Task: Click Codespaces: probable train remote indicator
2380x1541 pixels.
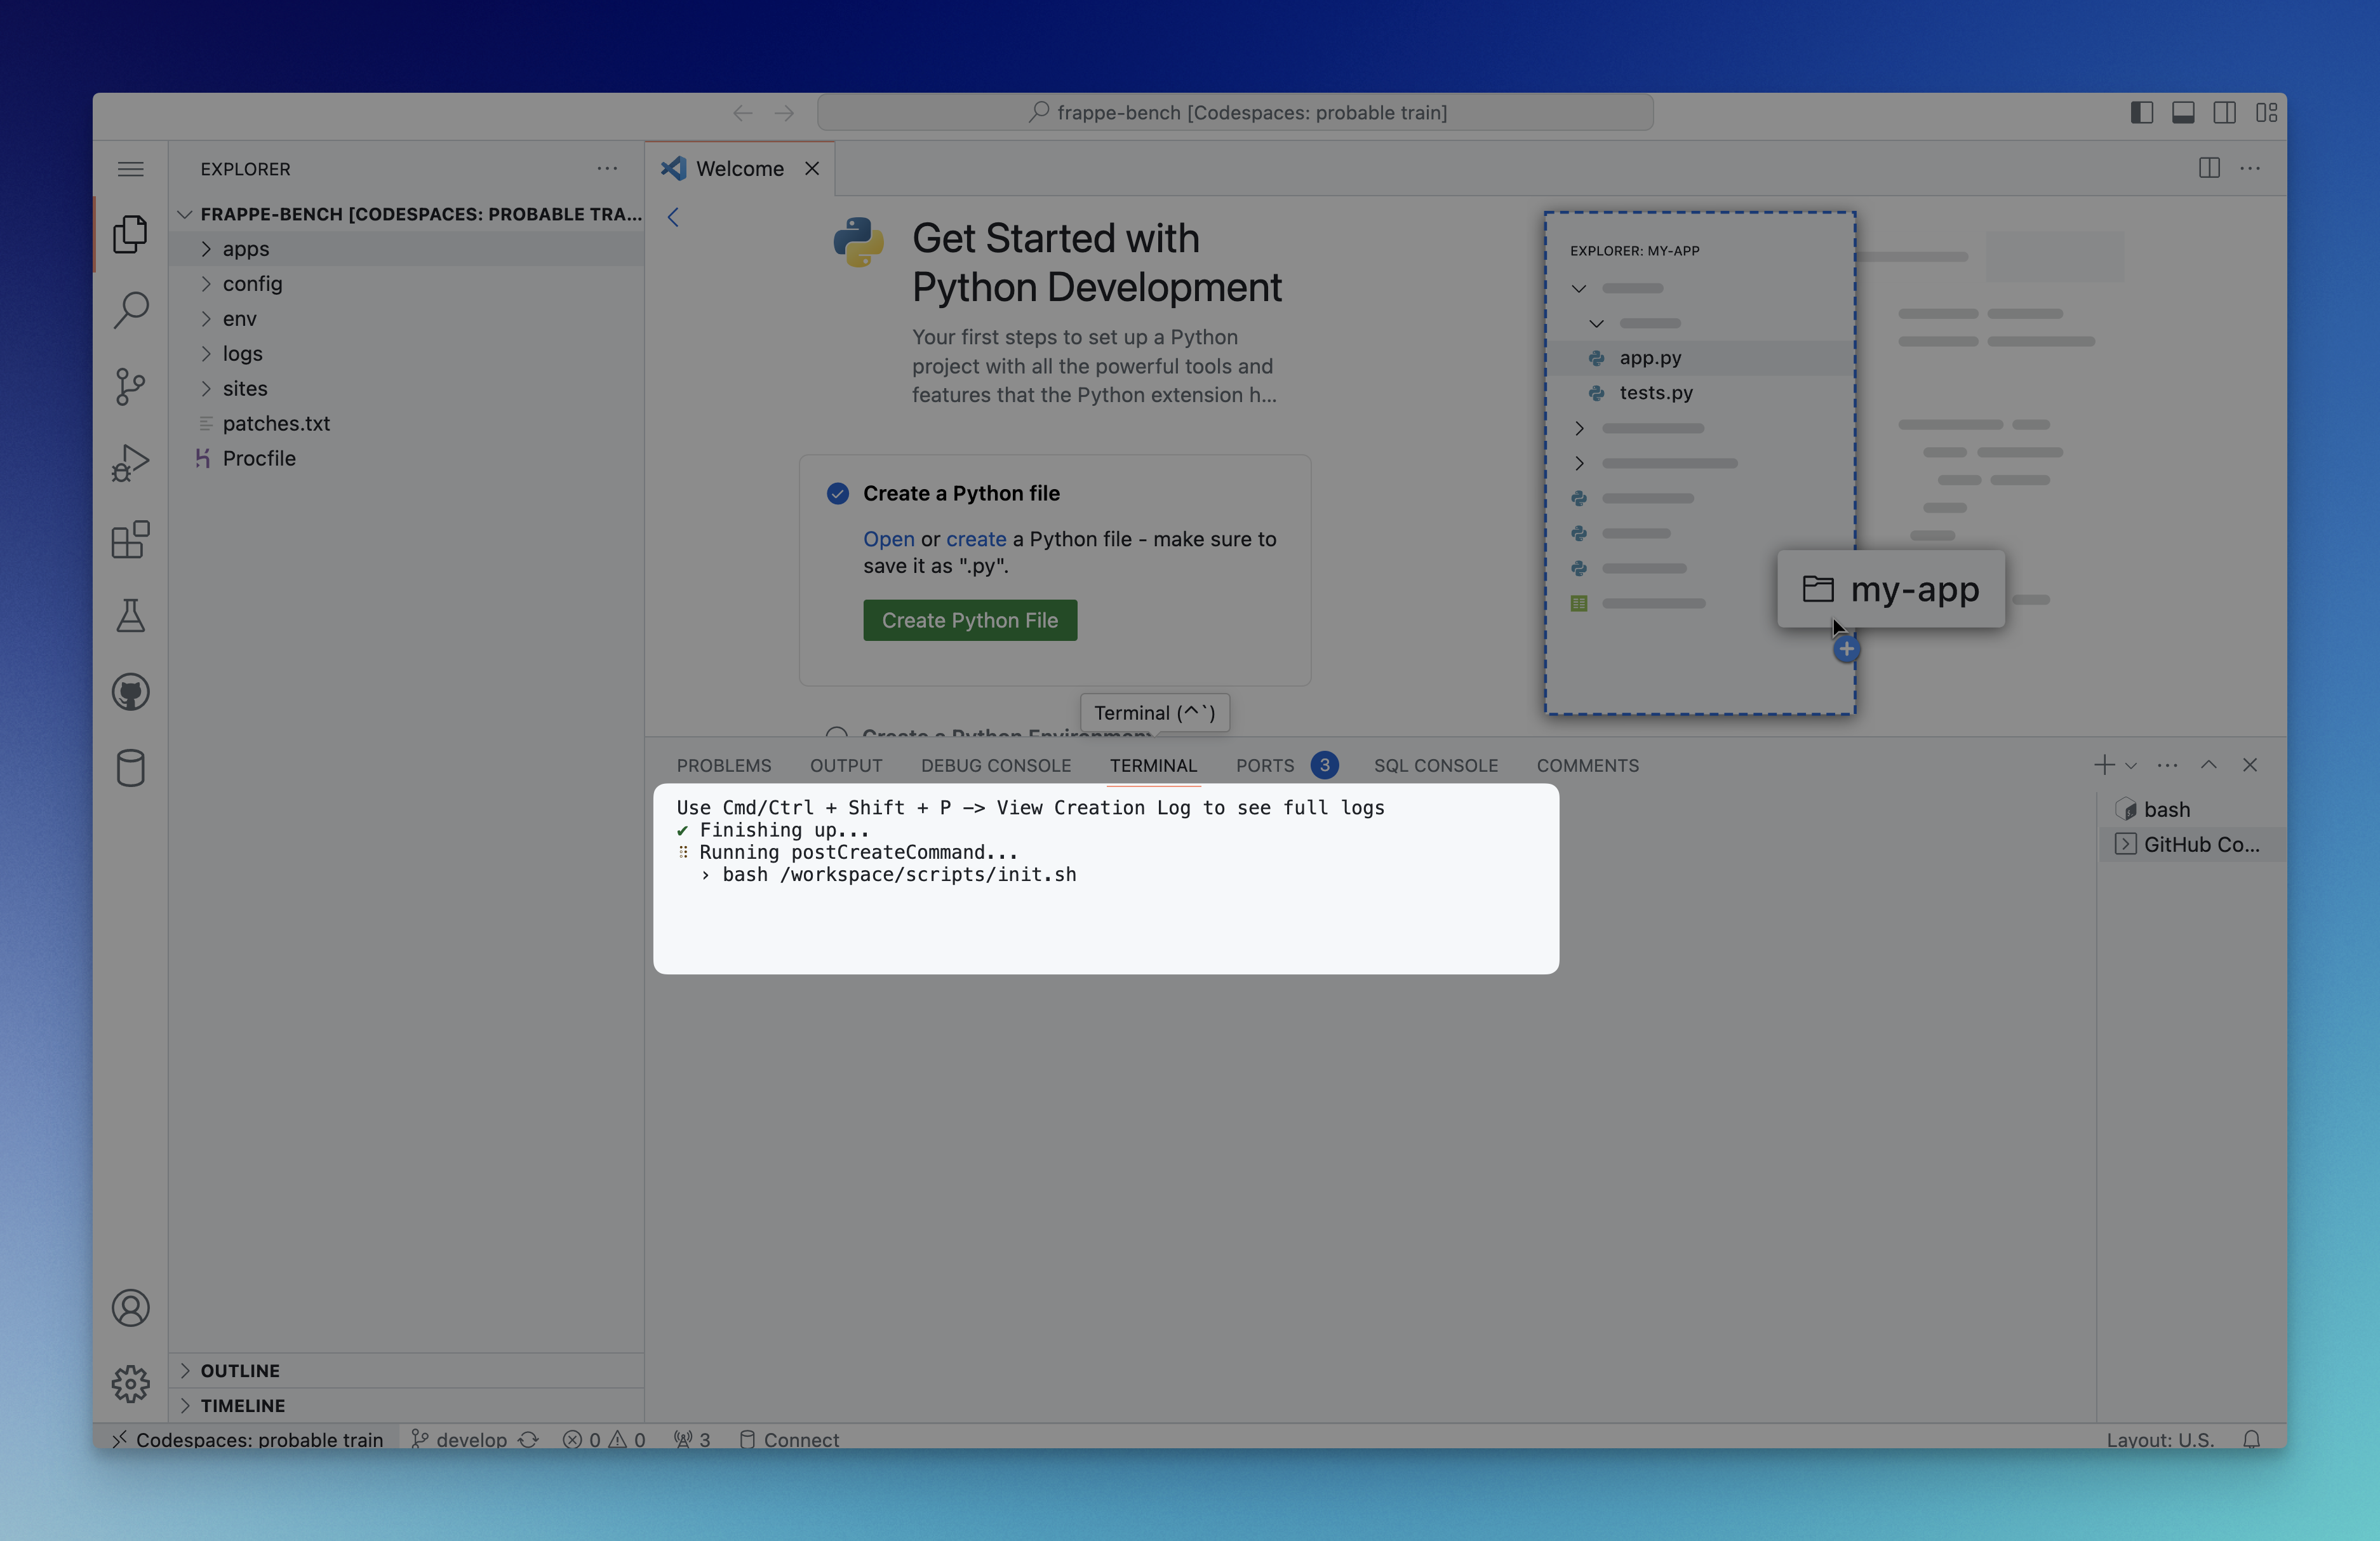Action: pos(247,1438)
